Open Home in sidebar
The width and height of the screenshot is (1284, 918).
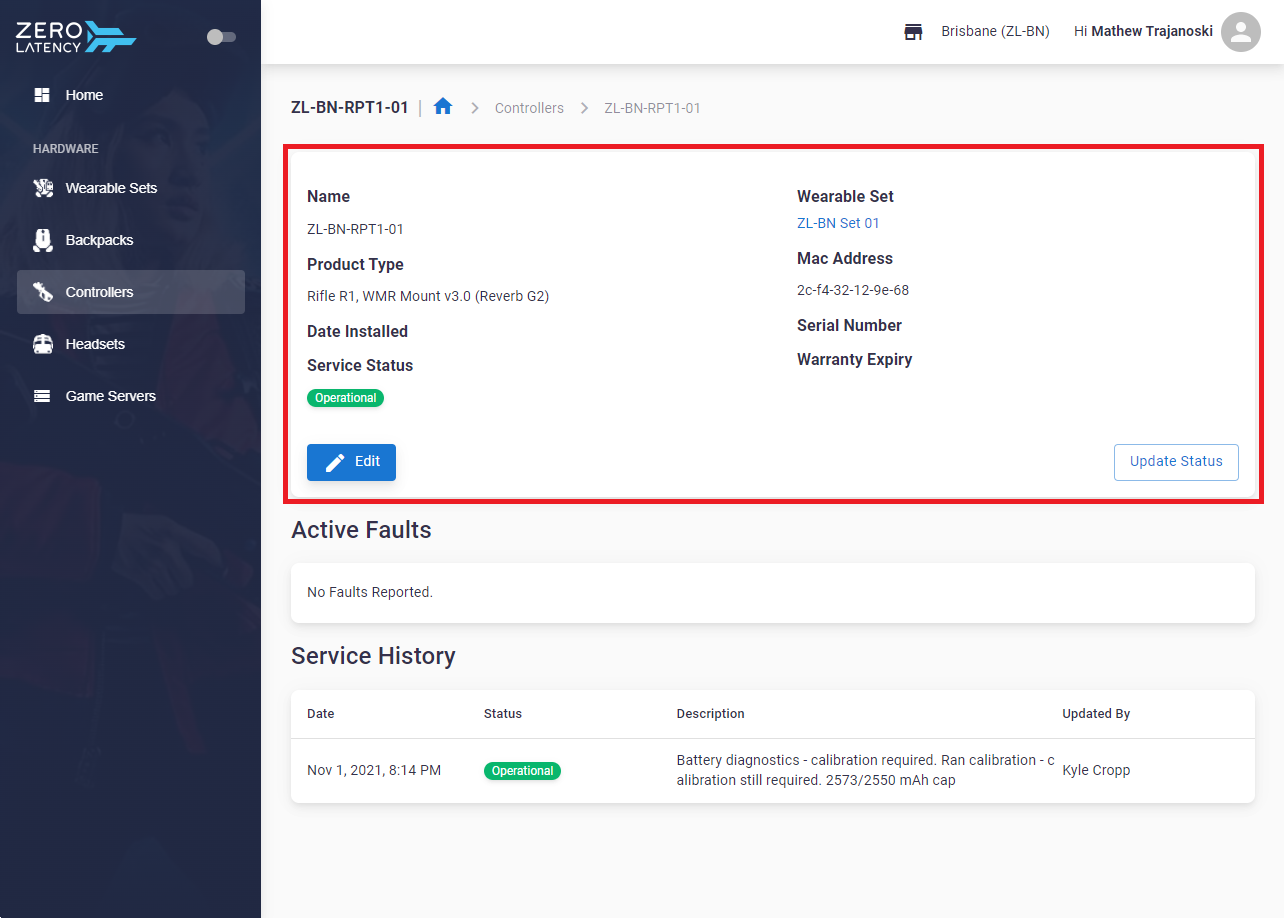point(131,95)
